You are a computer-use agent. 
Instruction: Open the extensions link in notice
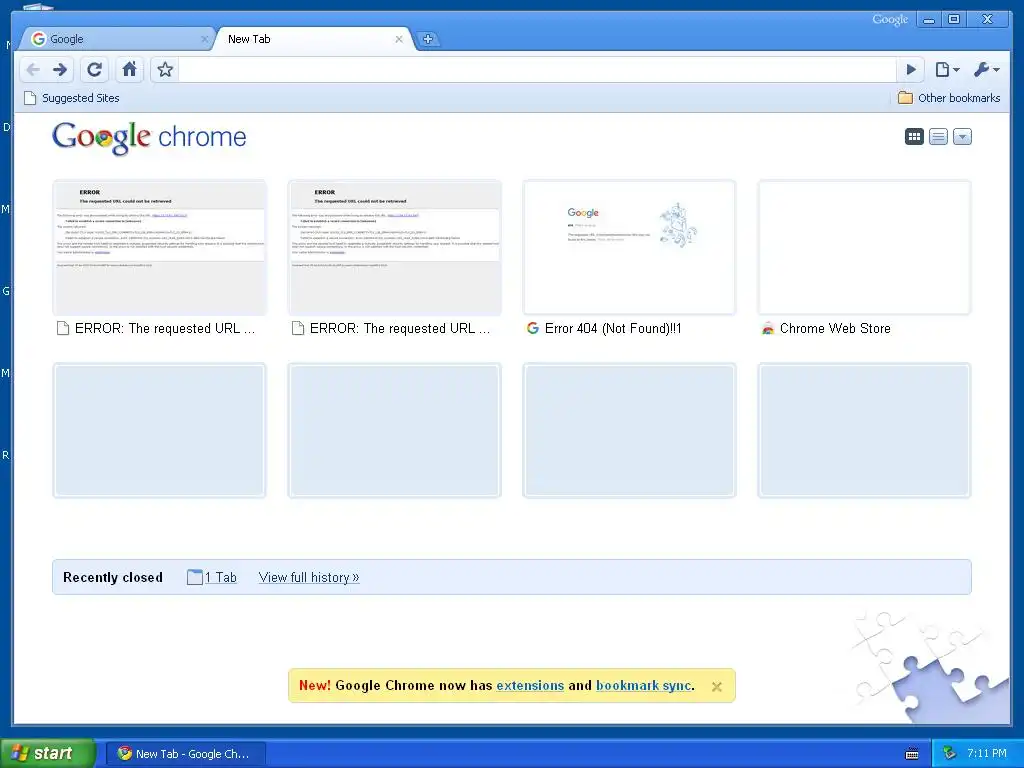[x=530, y=686]
